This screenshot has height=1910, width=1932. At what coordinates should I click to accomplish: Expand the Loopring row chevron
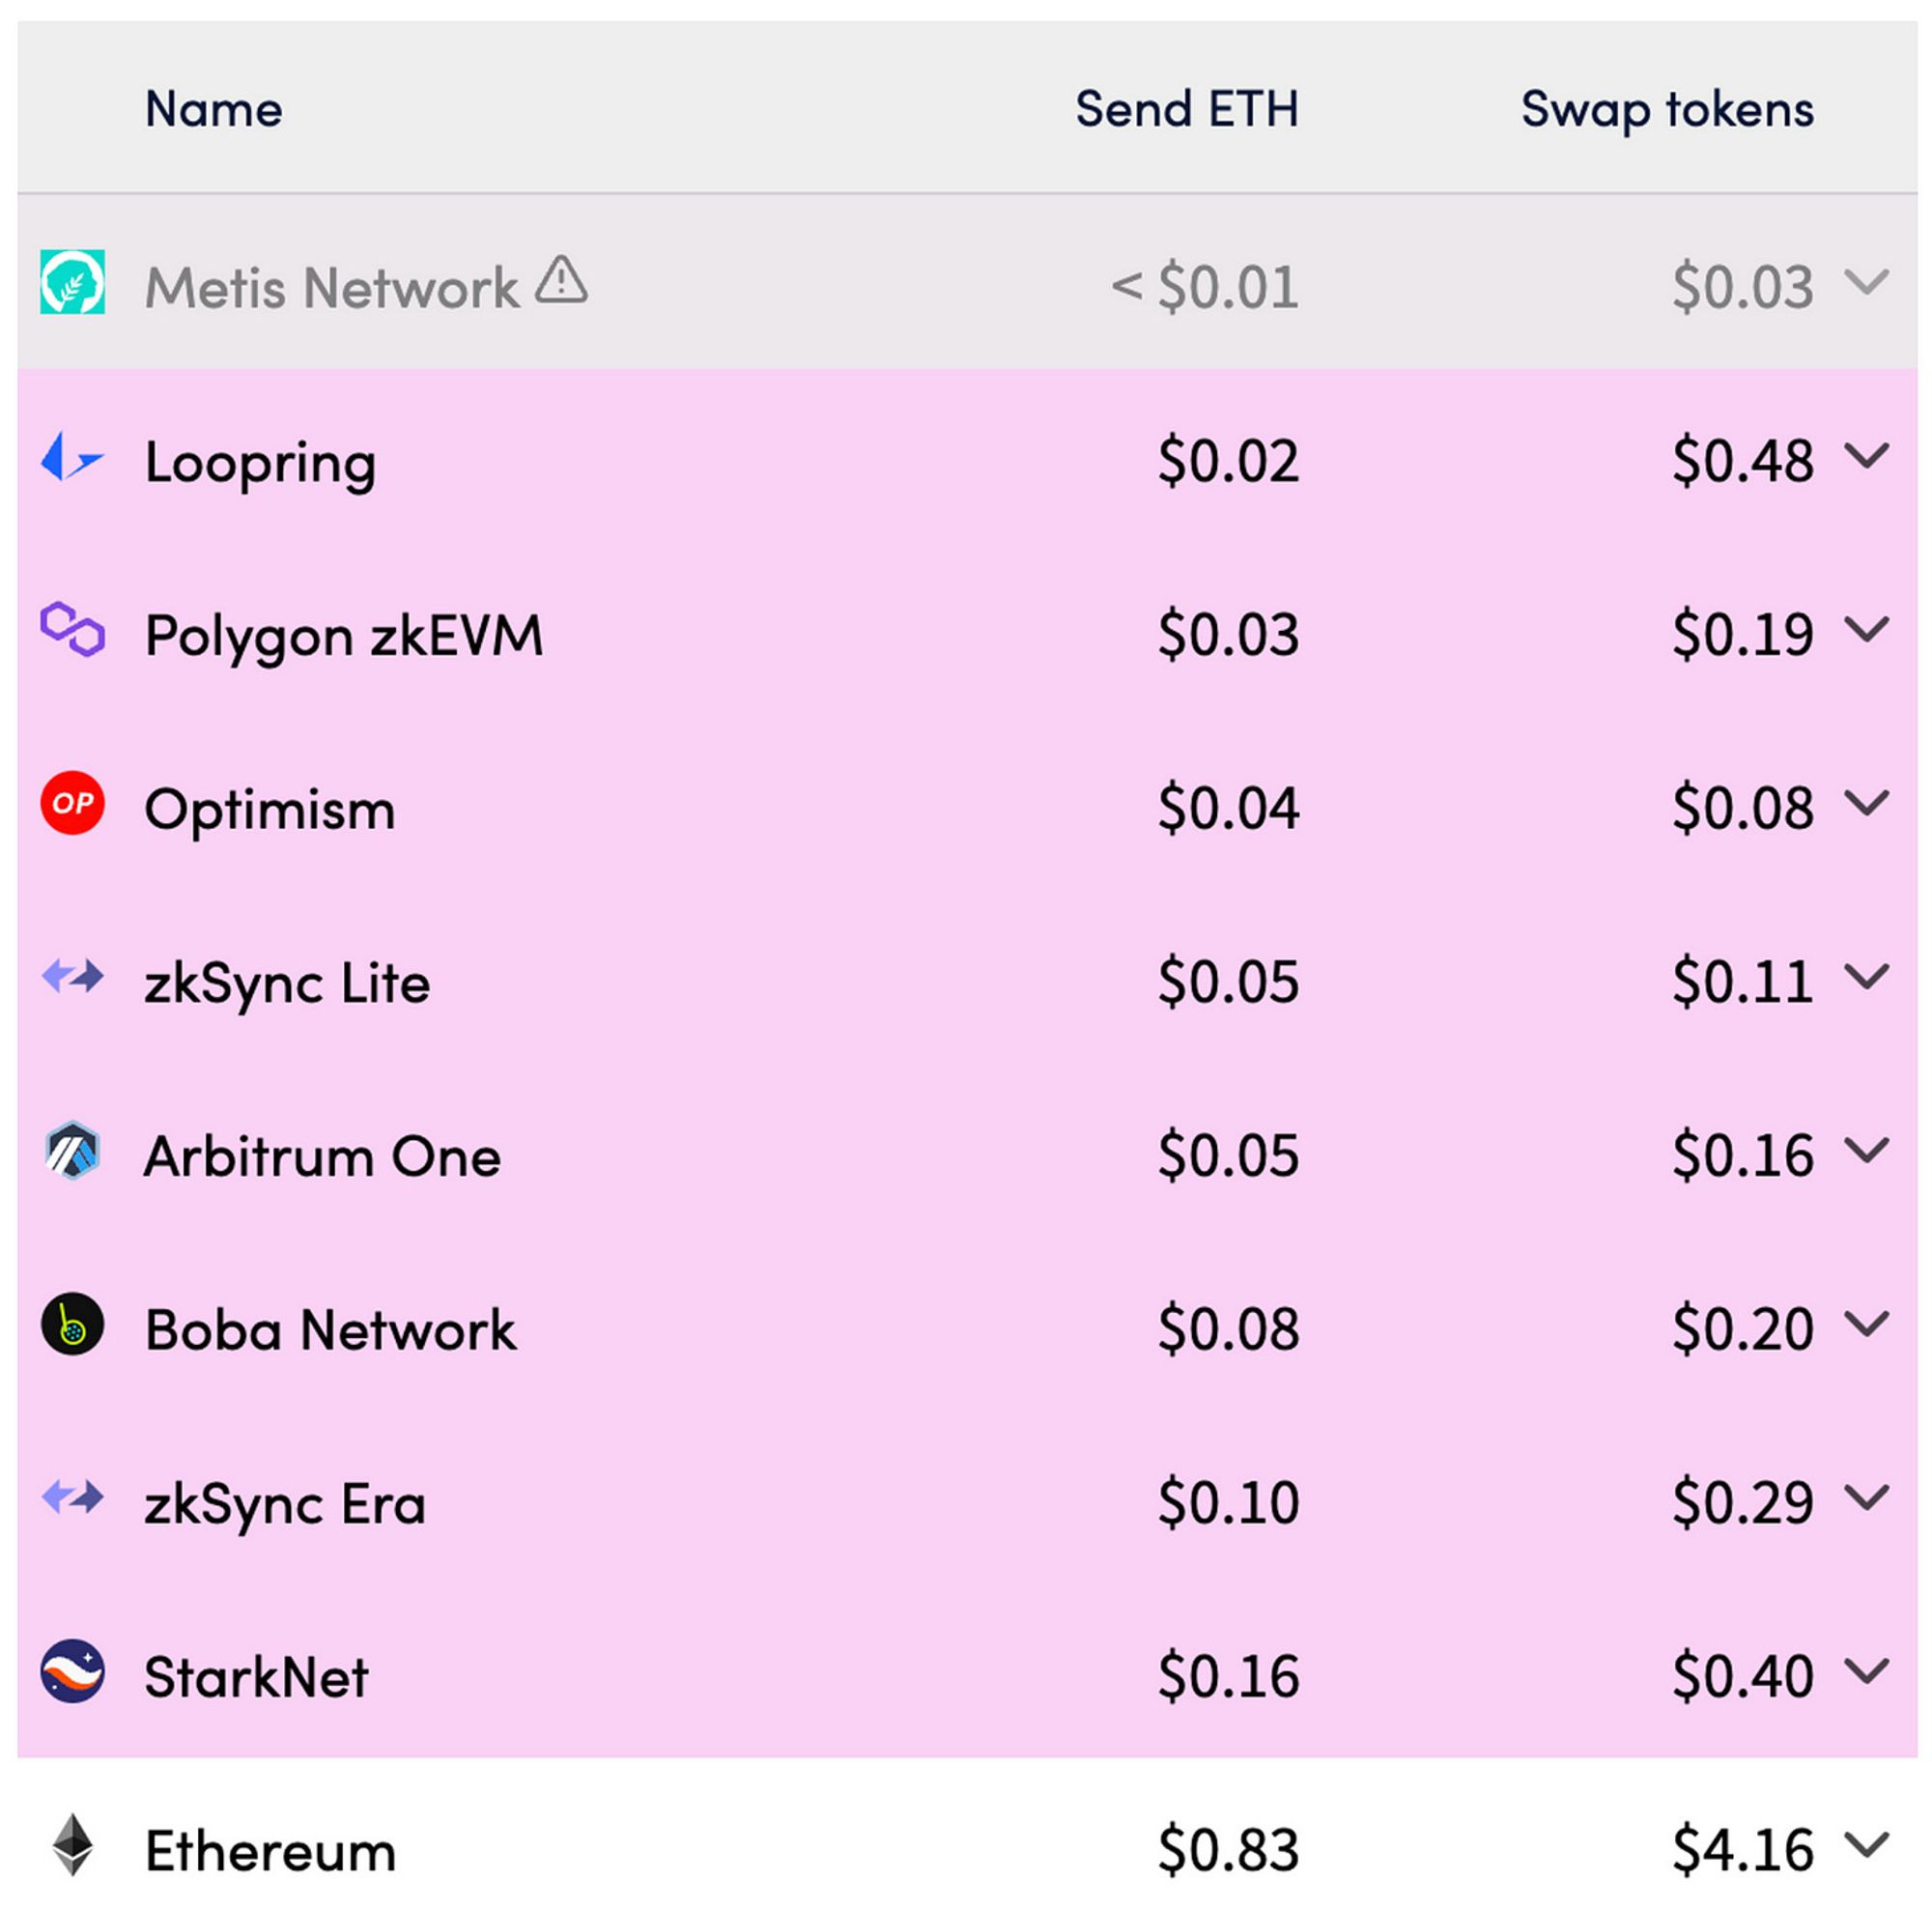point(1867,456)
